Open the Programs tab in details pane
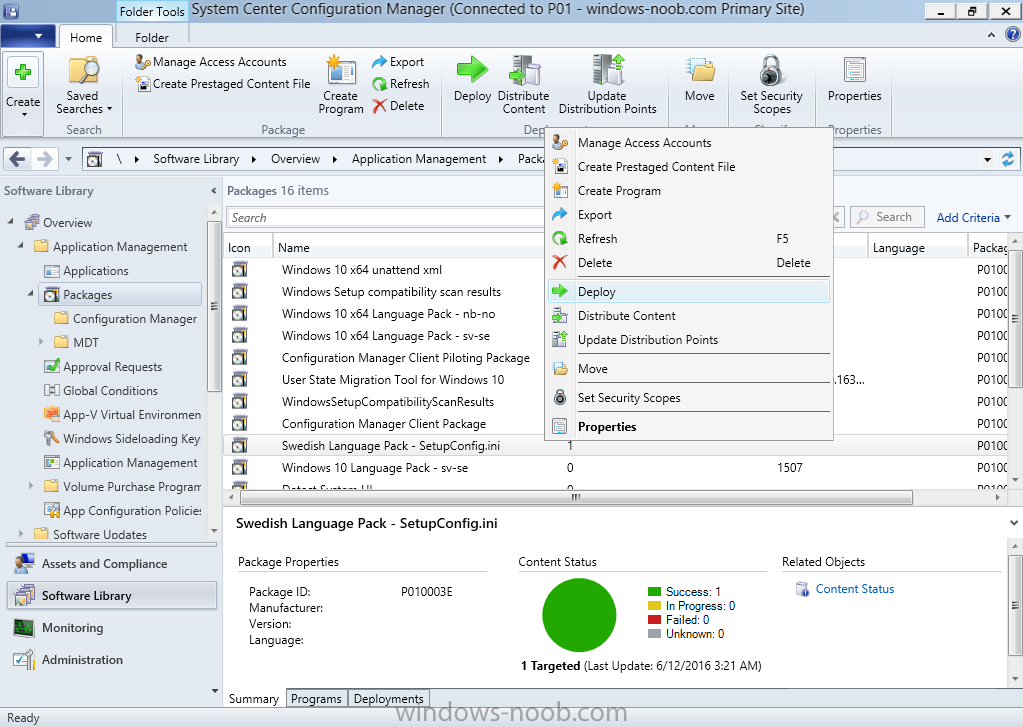 tap(316, 698)
